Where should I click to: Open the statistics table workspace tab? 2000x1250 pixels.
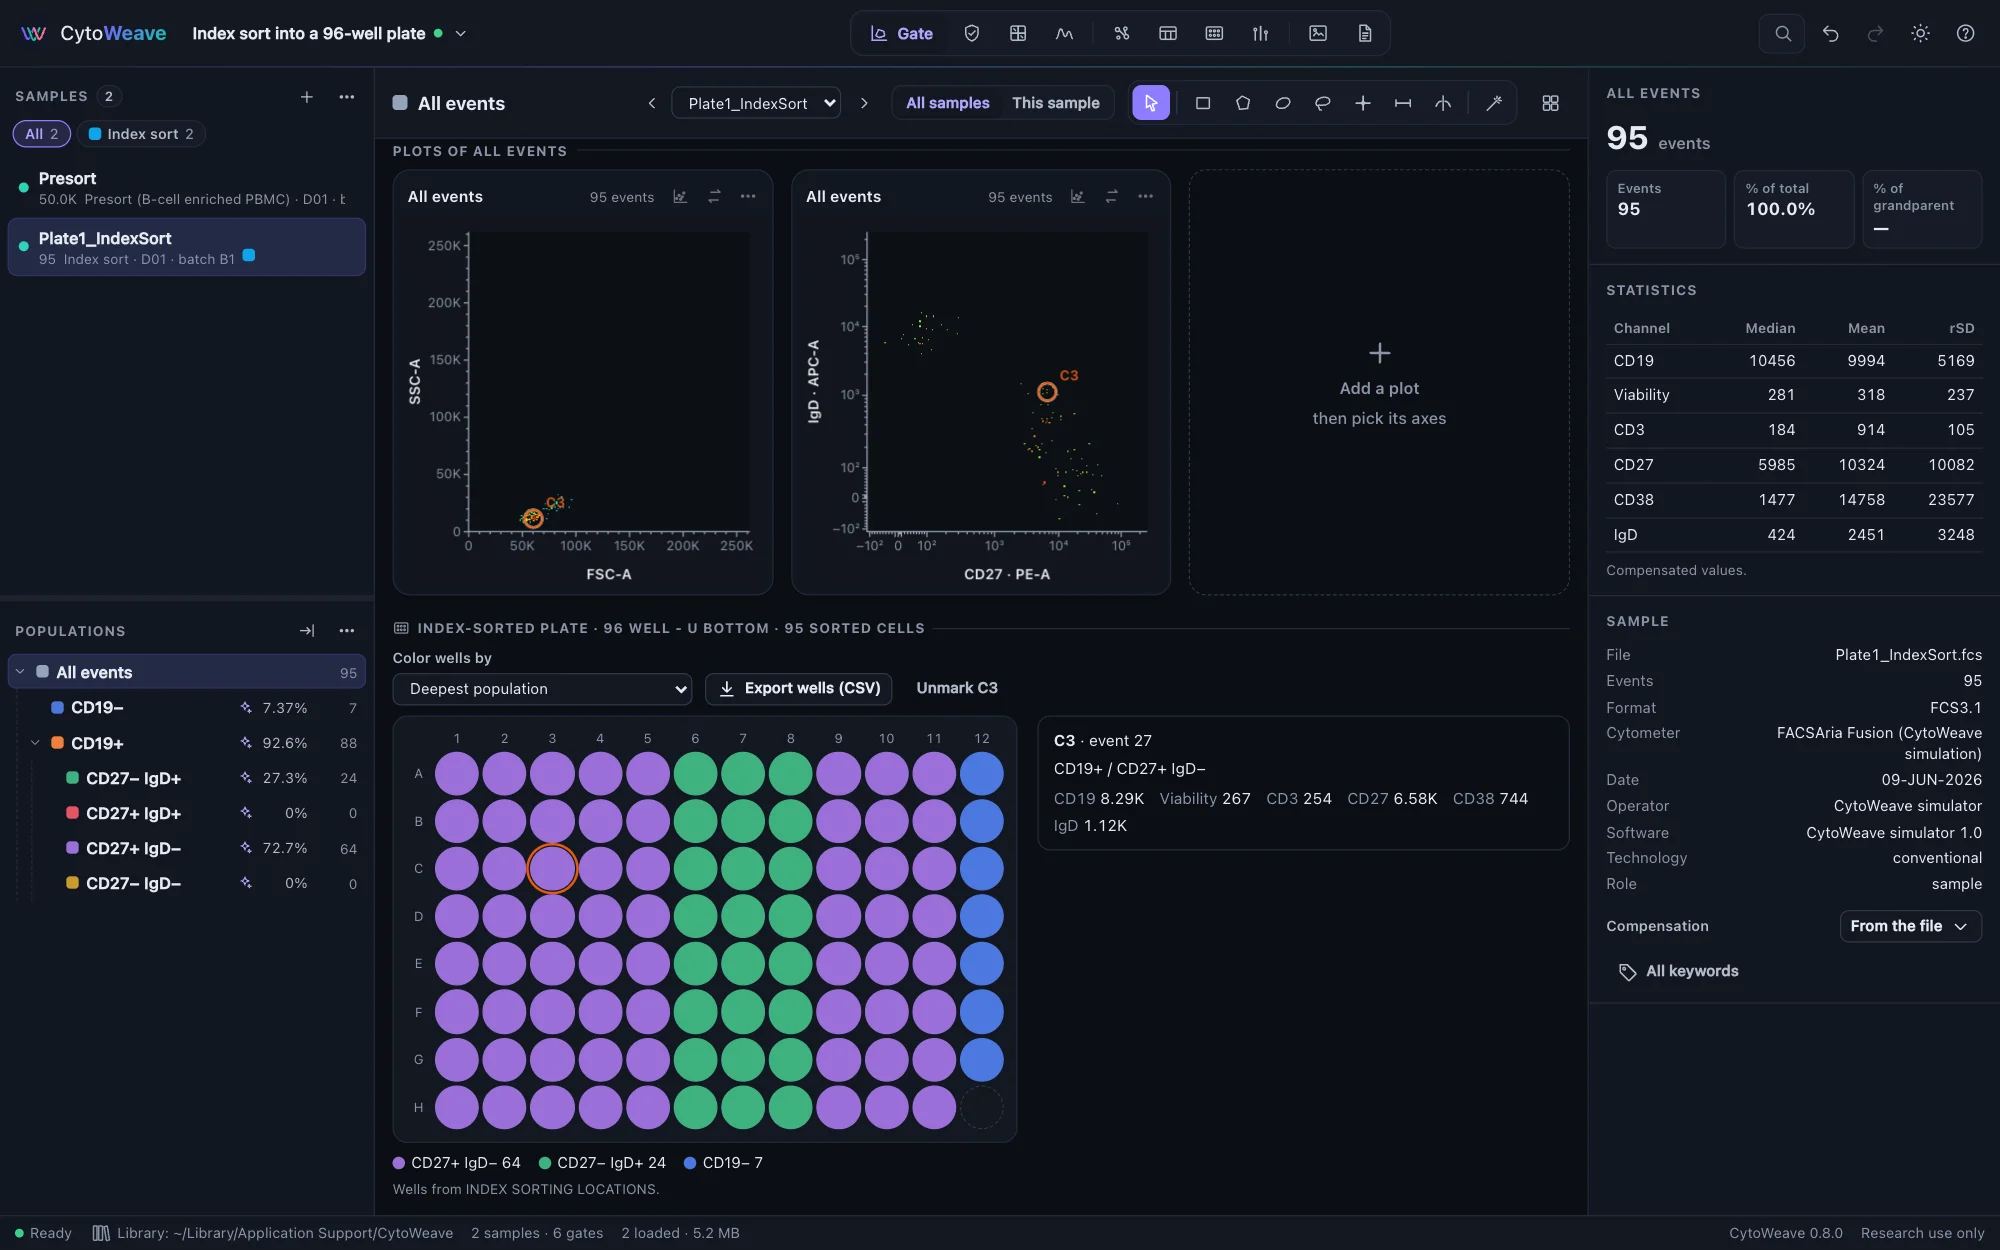[x=1167, y=33]
